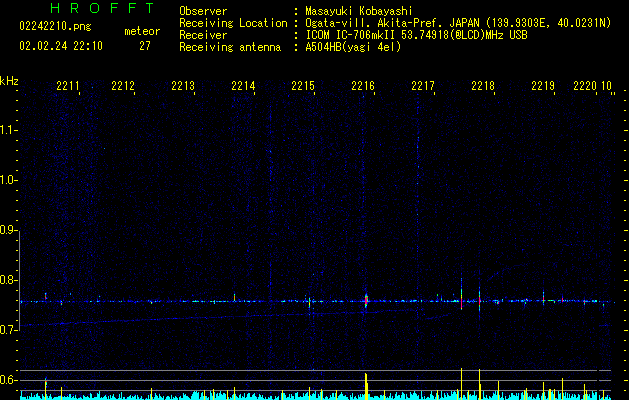Click the Observer field label
Screen dimensions: 629x400
click(203, 11)
